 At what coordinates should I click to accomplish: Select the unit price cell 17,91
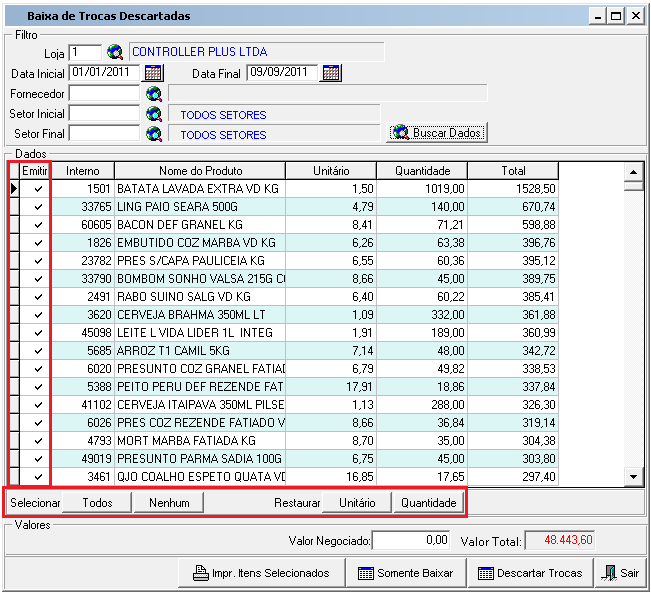[x=331, y=386]
